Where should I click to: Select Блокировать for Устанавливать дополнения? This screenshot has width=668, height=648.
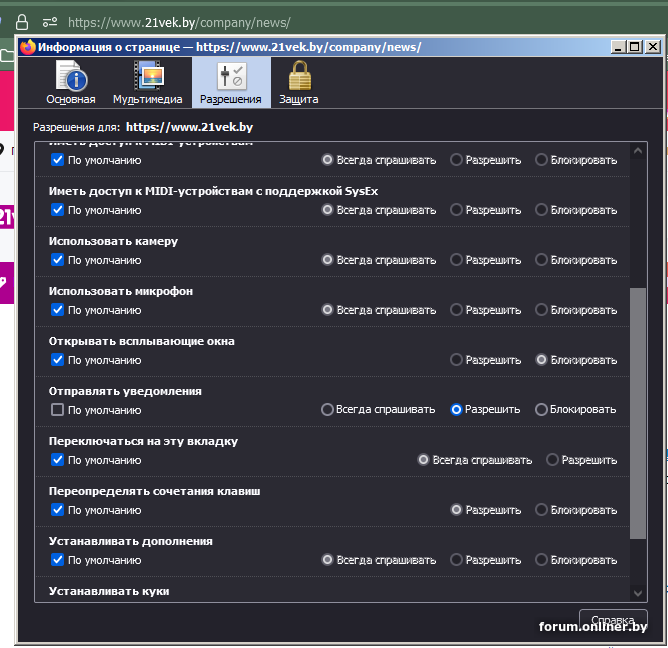[x=541, y=559]
